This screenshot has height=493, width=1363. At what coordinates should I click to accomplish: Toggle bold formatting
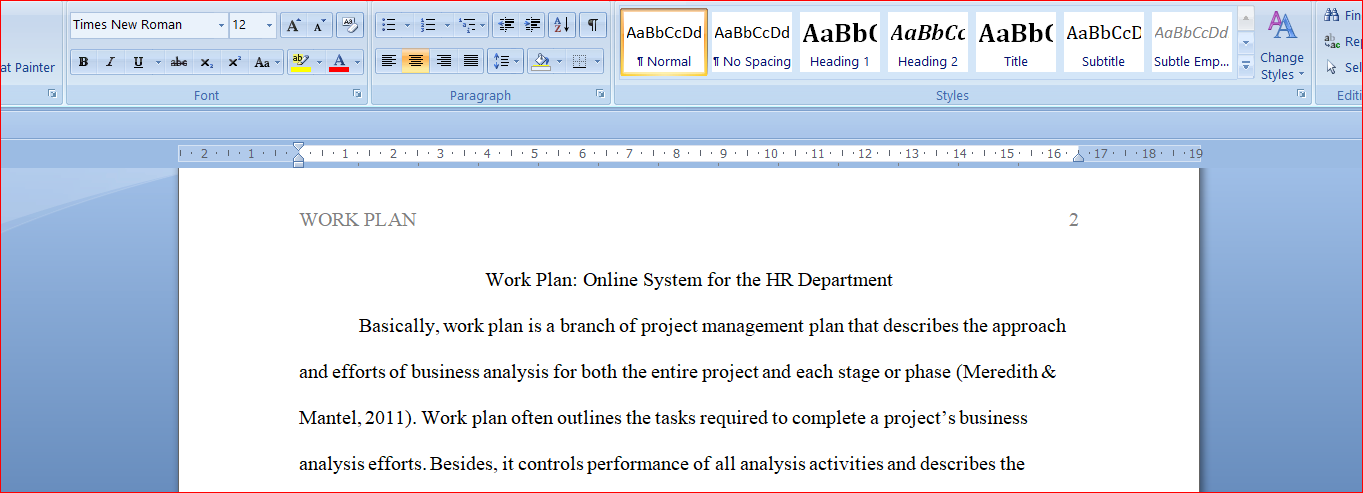[84, 62]
